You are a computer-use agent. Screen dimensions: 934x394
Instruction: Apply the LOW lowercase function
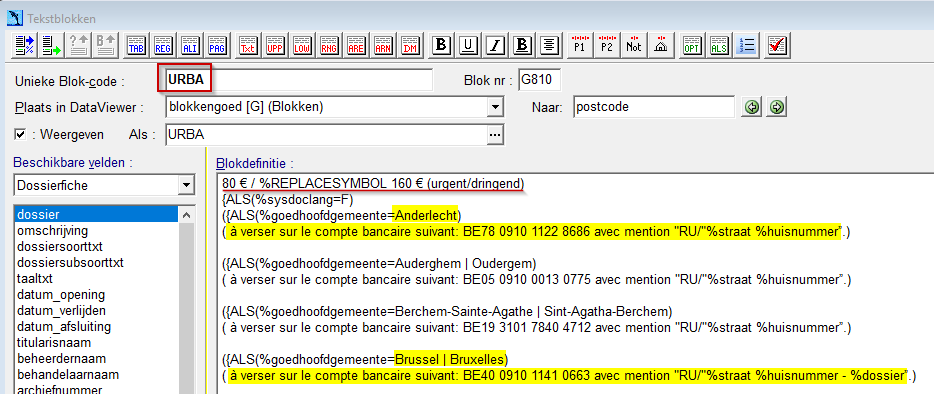coord(301,45)
